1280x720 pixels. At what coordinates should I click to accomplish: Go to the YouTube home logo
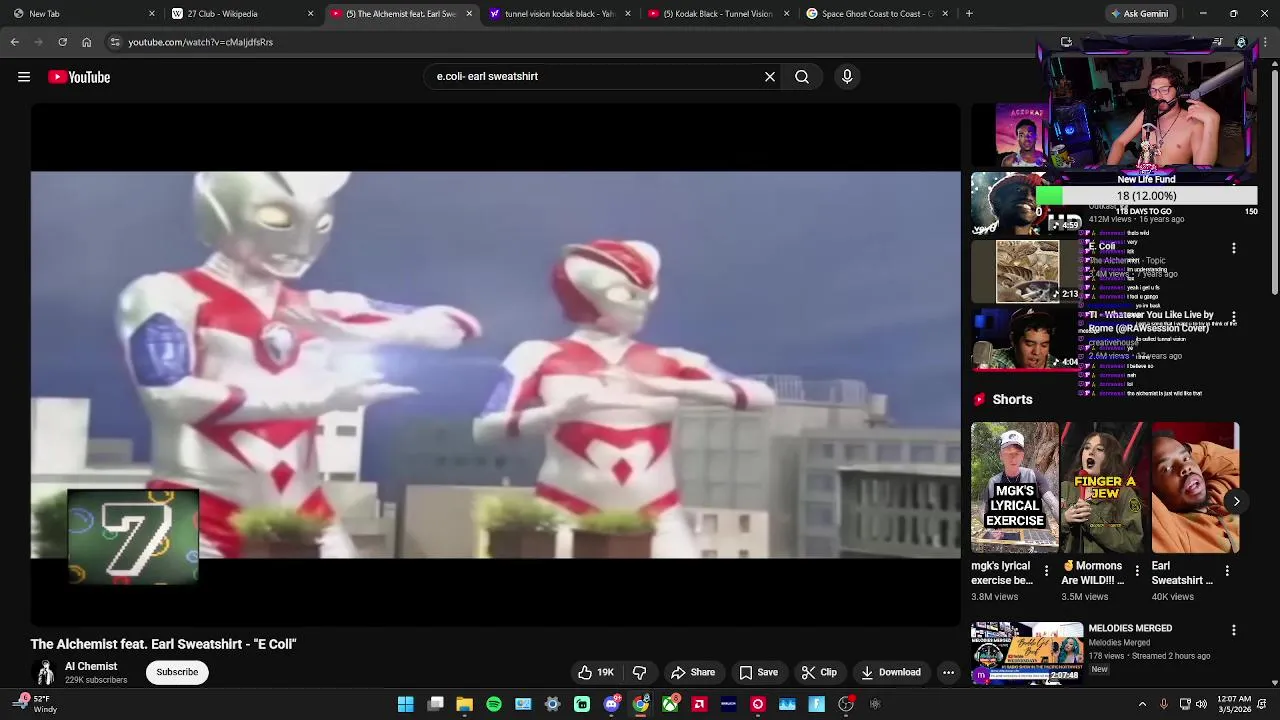click(x=79, y=77)
